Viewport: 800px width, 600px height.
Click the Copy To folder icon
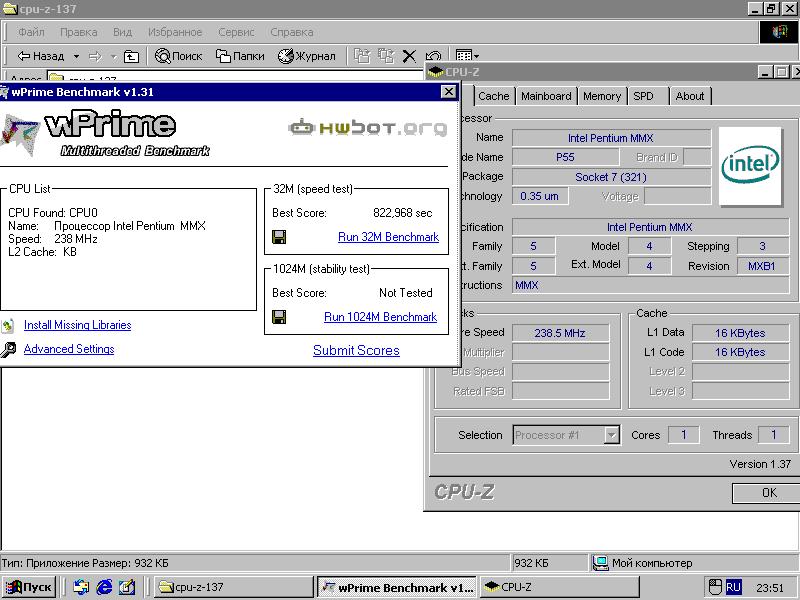386,56
